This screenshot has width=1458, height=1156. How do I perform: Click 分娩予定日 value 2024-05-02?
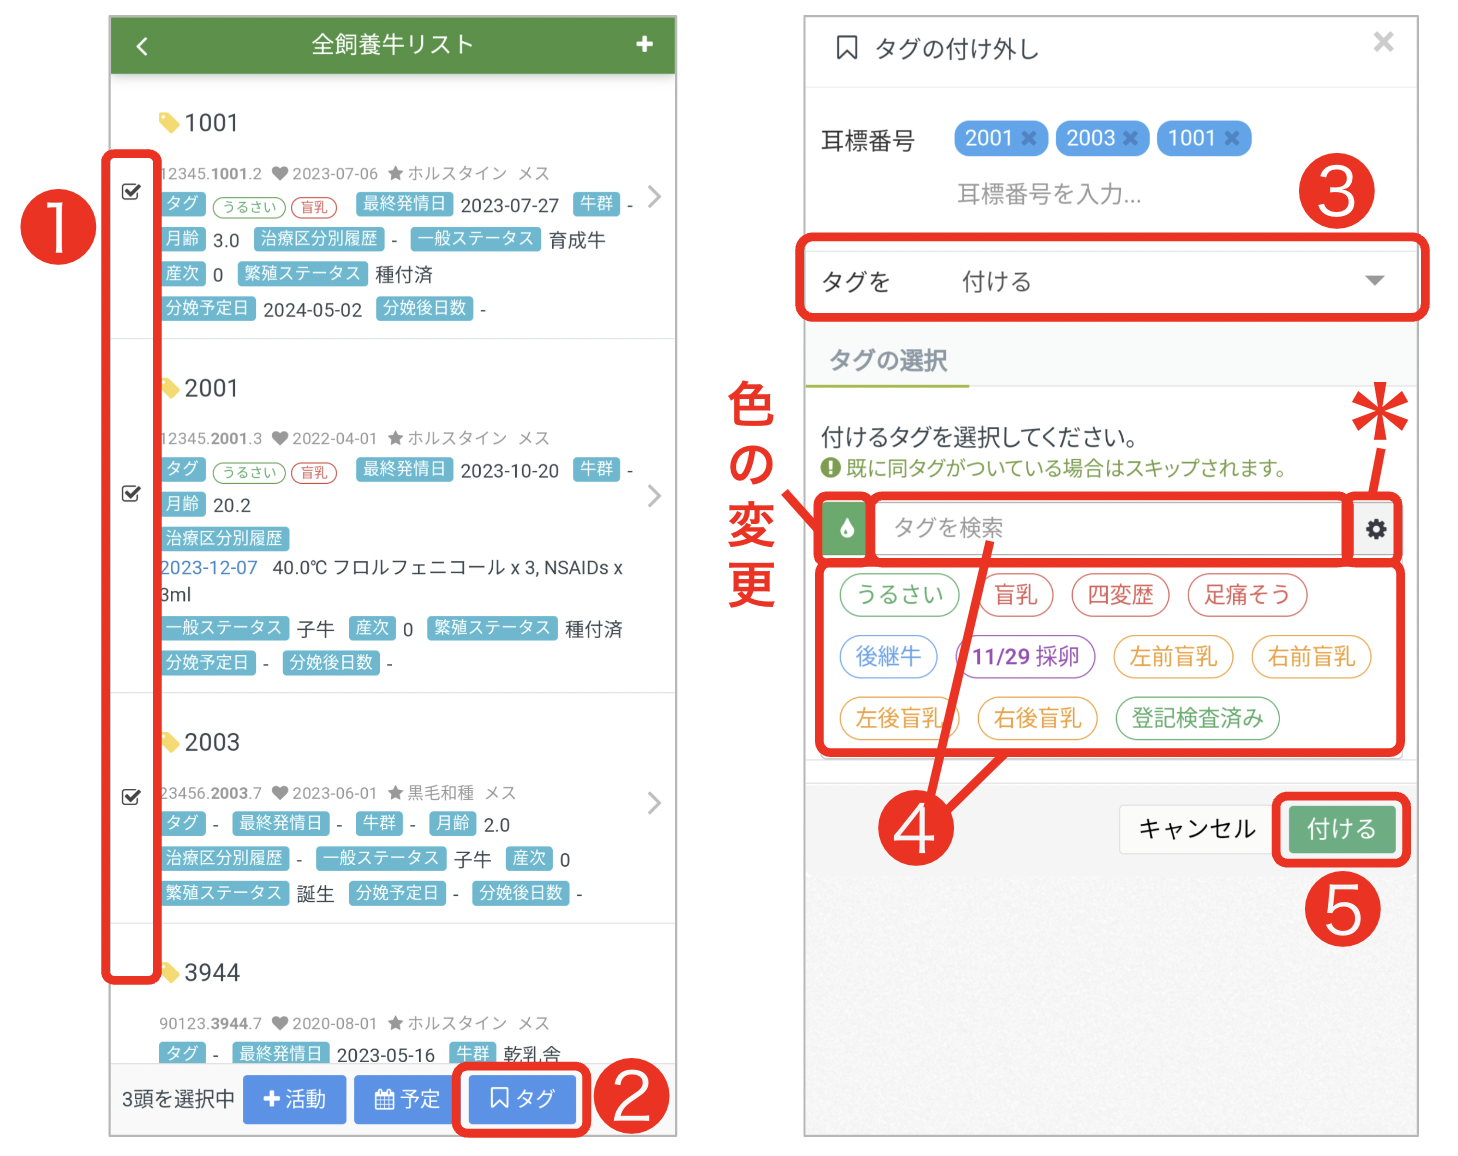[313, 310]
